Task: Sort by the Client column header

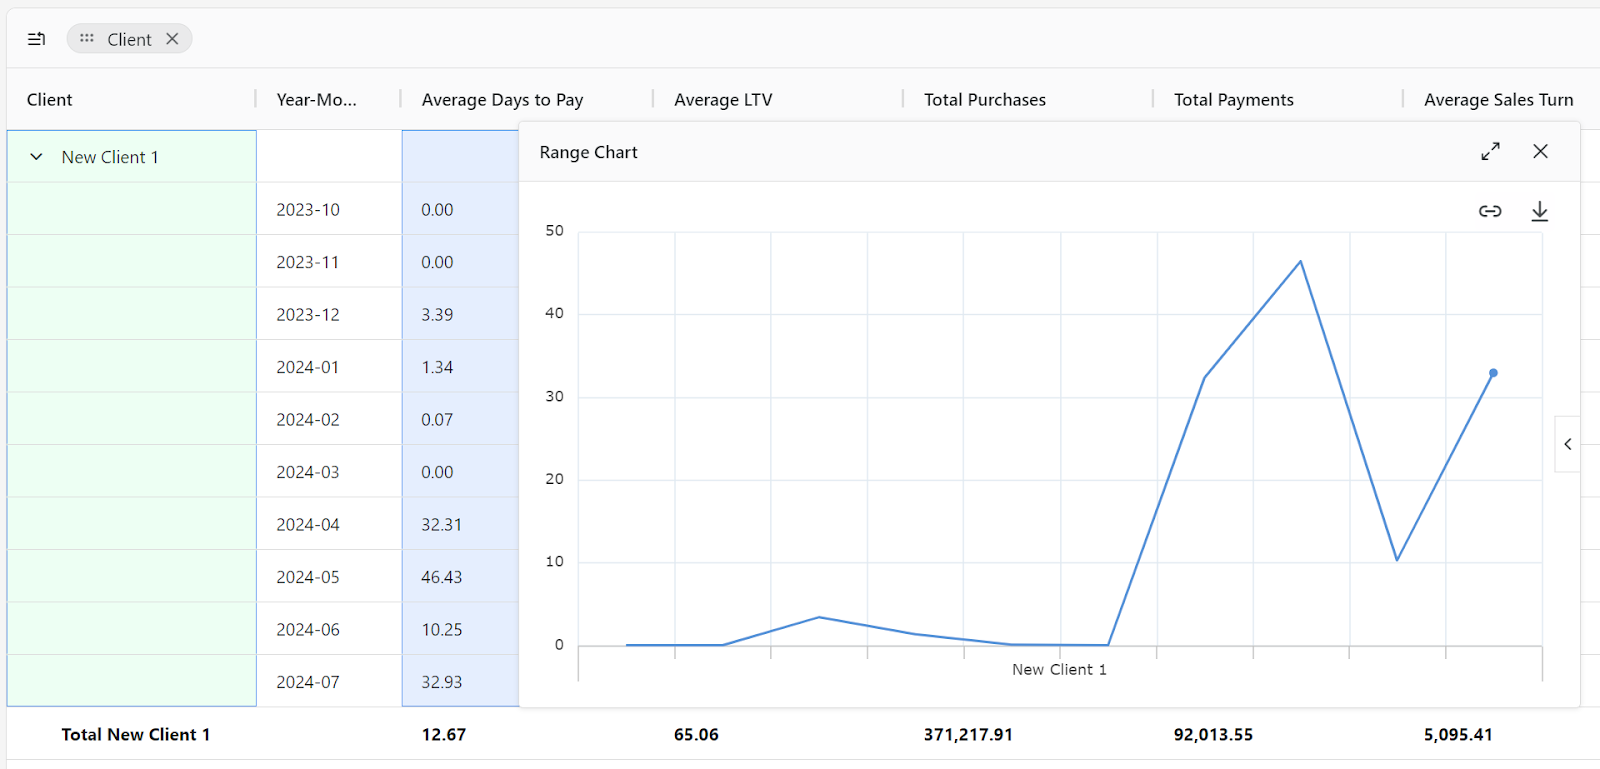Action: coord(50,99)
